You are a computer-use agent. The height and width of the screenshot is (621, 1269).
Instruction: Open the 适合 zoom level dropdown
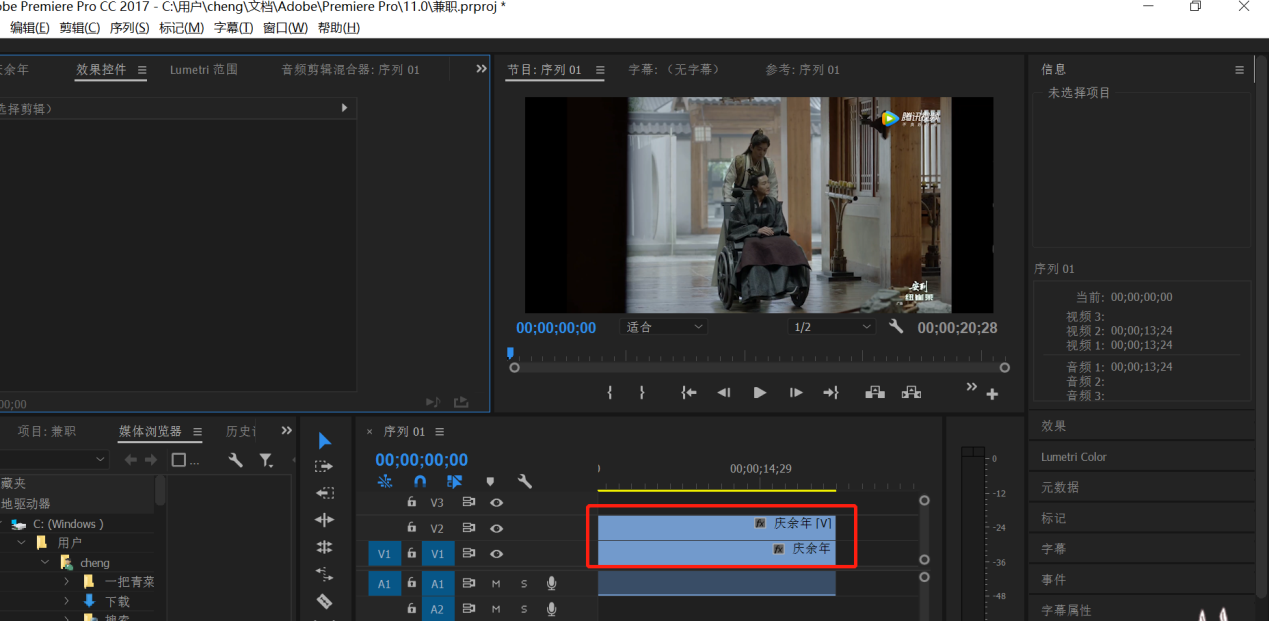tap(664, 327)
